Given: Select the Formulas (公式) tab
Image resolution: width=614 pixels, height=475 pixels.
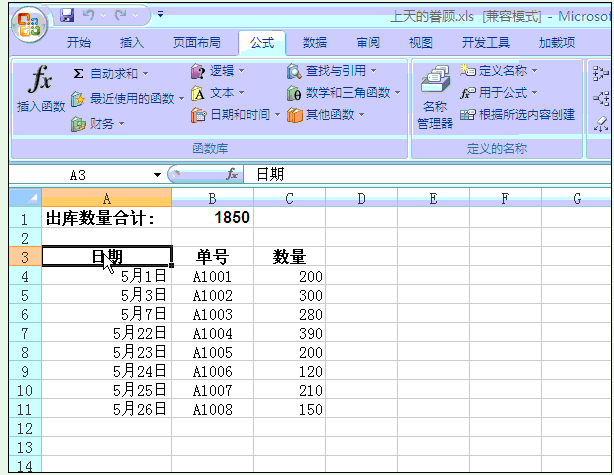Looking at the screenshot, I should click(262, 42).
